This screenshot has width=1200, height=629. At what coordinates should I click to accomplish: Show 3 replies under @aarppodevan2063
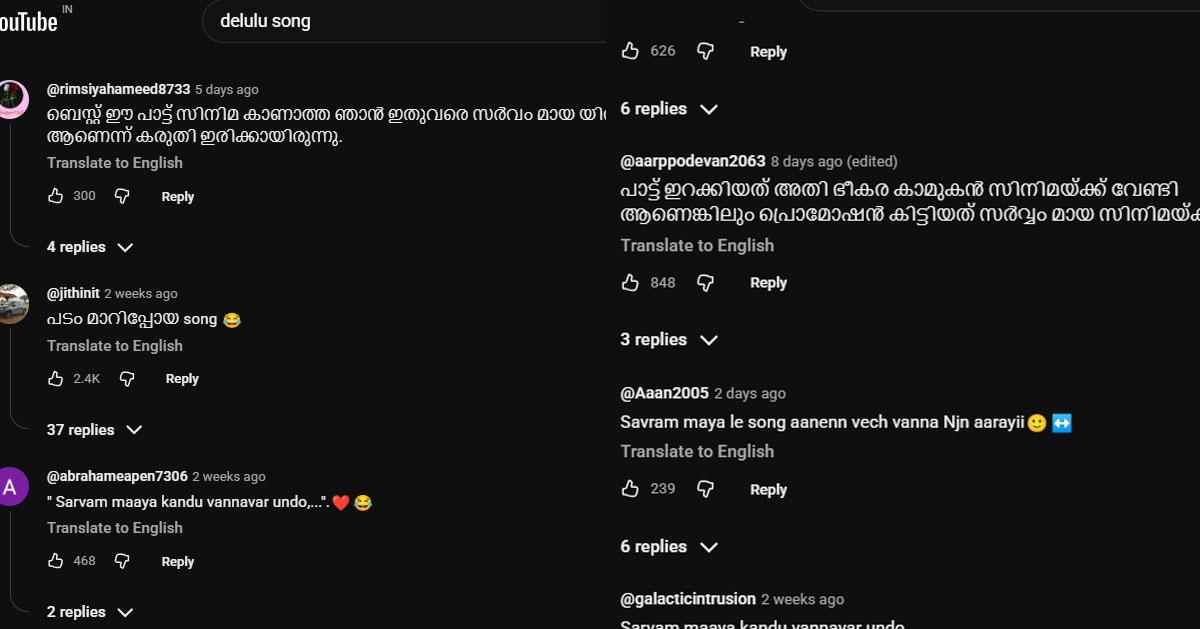(669, 340)
